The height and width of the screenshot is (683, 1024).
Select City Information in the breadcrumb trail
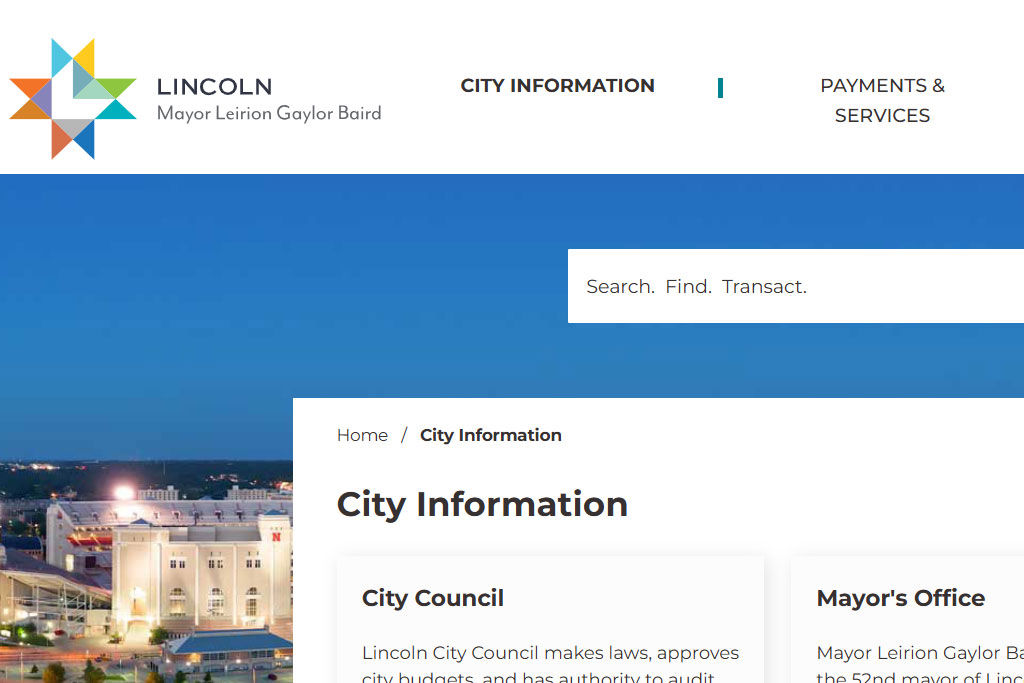point(490,435)
